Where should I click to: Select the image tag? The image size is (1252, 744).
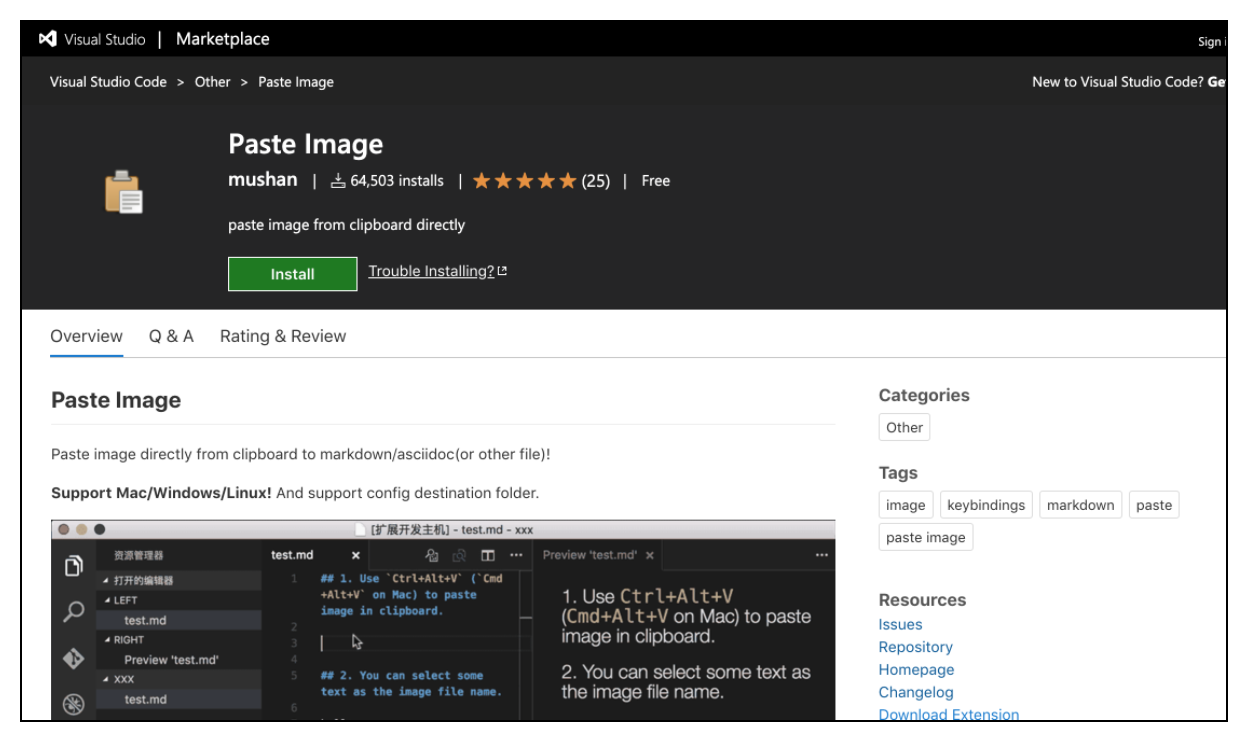click(906, 505)
